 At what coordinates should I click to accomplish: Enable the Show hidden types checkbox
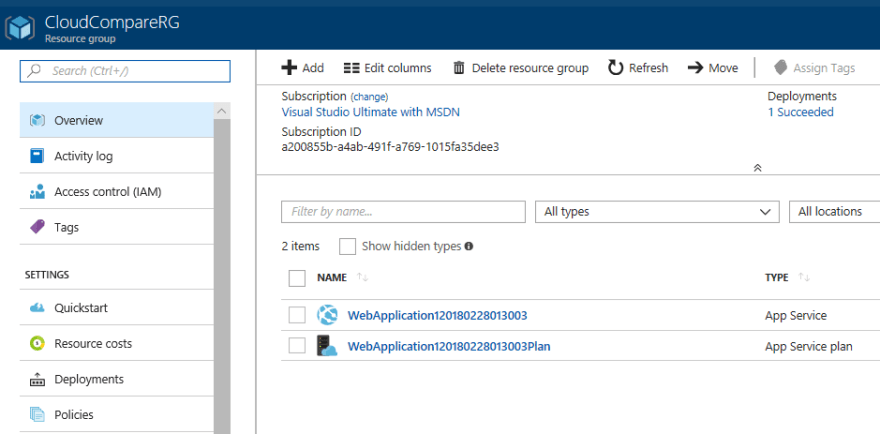347,246
